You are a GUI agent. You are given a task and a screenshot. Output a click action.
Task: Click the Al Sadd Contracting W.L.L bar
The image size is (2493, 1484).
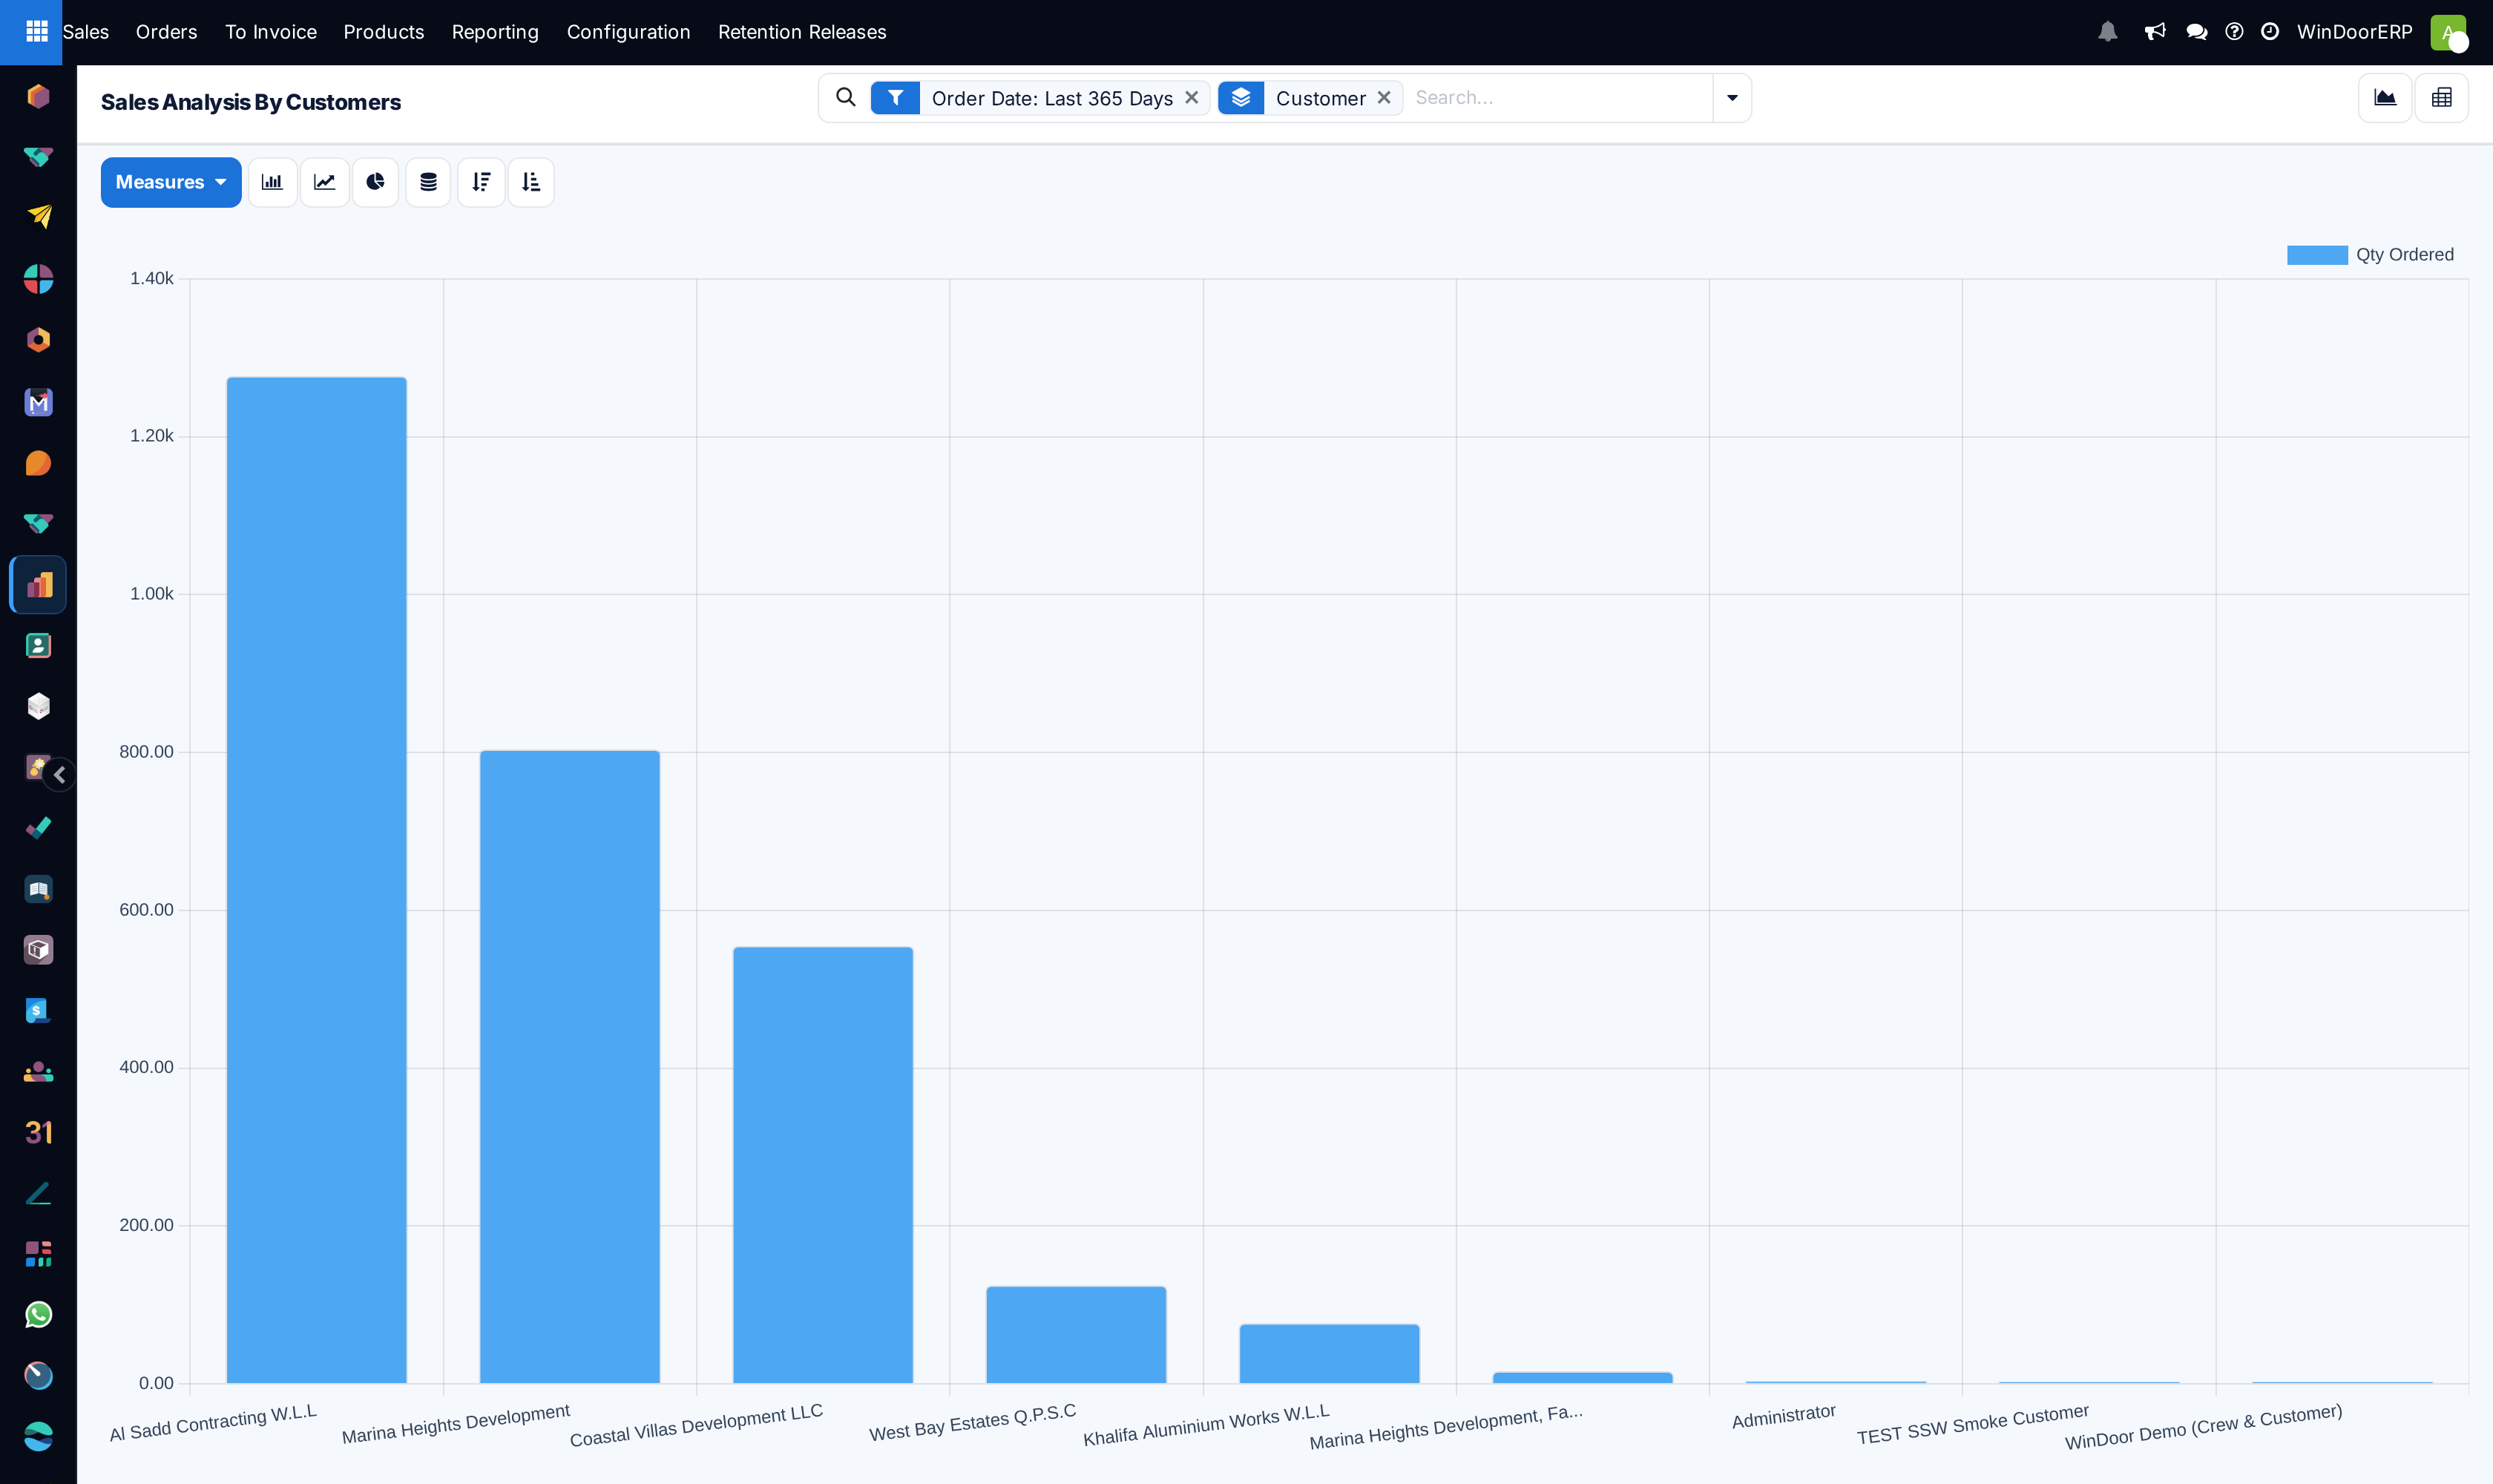(x=317, y=880)
